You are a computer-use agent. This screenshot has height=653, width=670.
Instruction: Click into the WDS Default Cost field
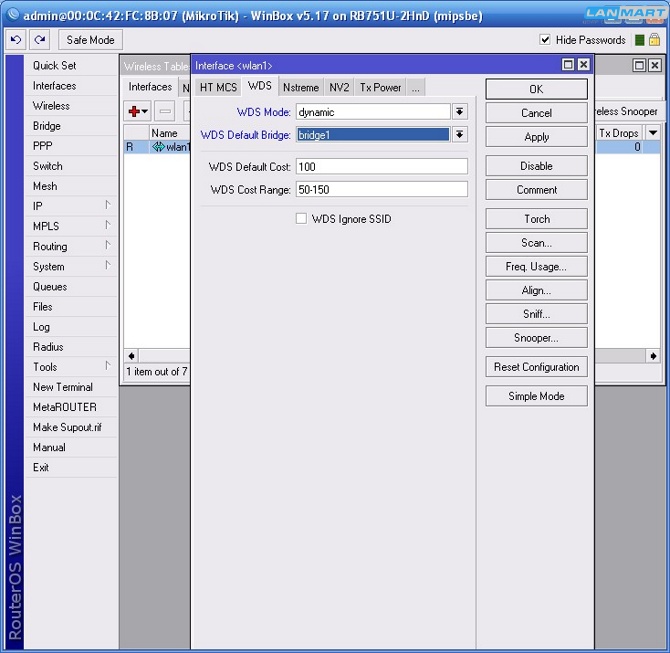(x=381, y=166)
